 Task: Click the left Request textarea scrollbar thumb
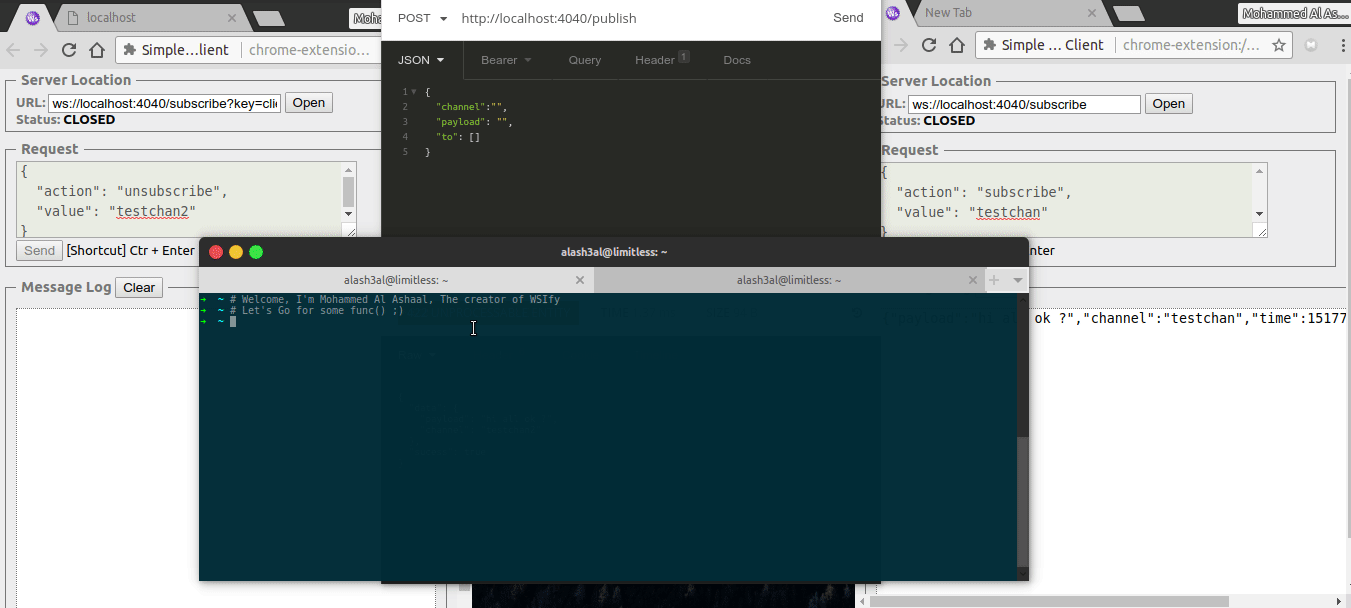[x=348, y=192]
